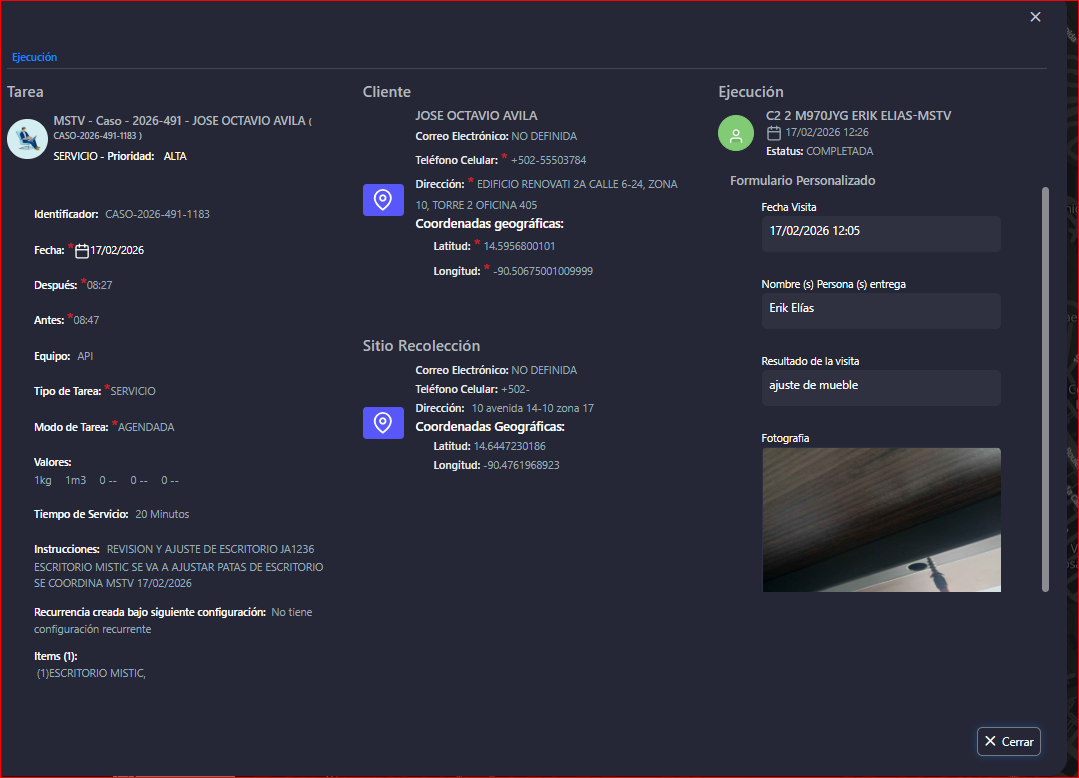
Task: Click the identifier value CASO-2026-491-1183
Action: click(157, 214)
